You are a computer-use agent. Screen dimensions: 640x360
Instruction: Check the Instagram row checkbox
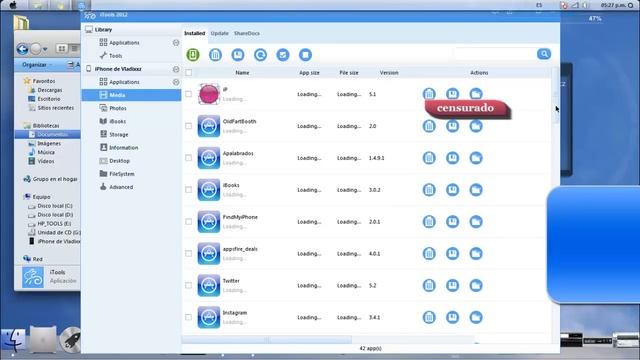[x=189, y=317]
